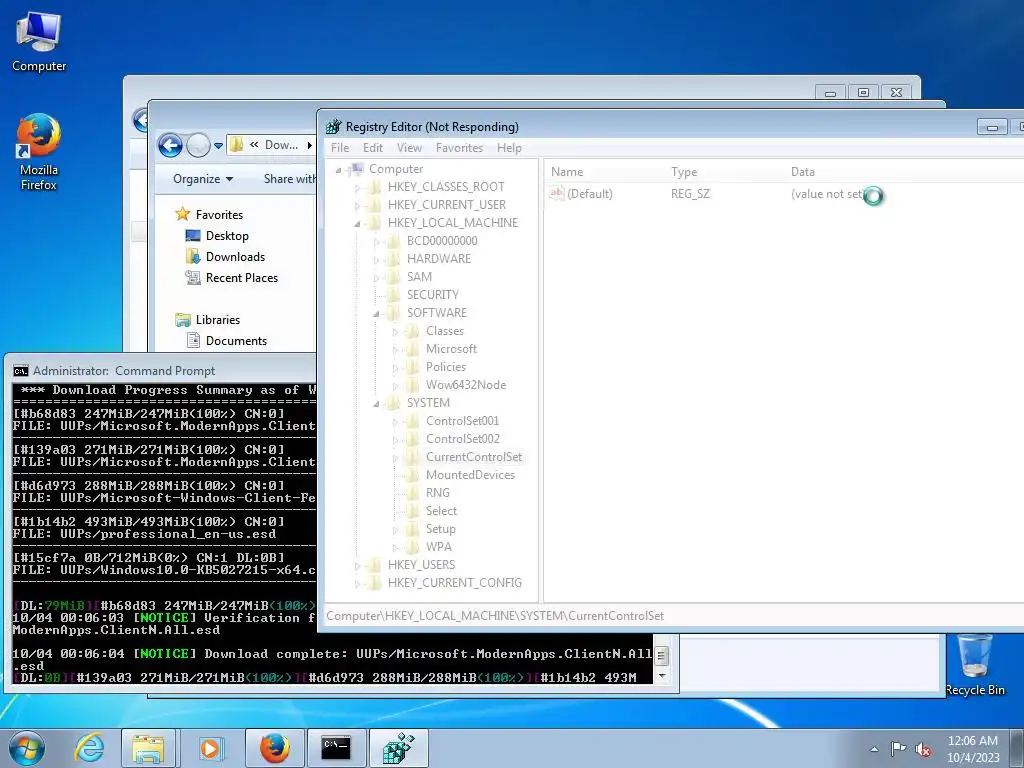Select the CurrentControlSet key
This screenshot has width=1024, height=768.
pyautogui.click(x=474, y=456)
